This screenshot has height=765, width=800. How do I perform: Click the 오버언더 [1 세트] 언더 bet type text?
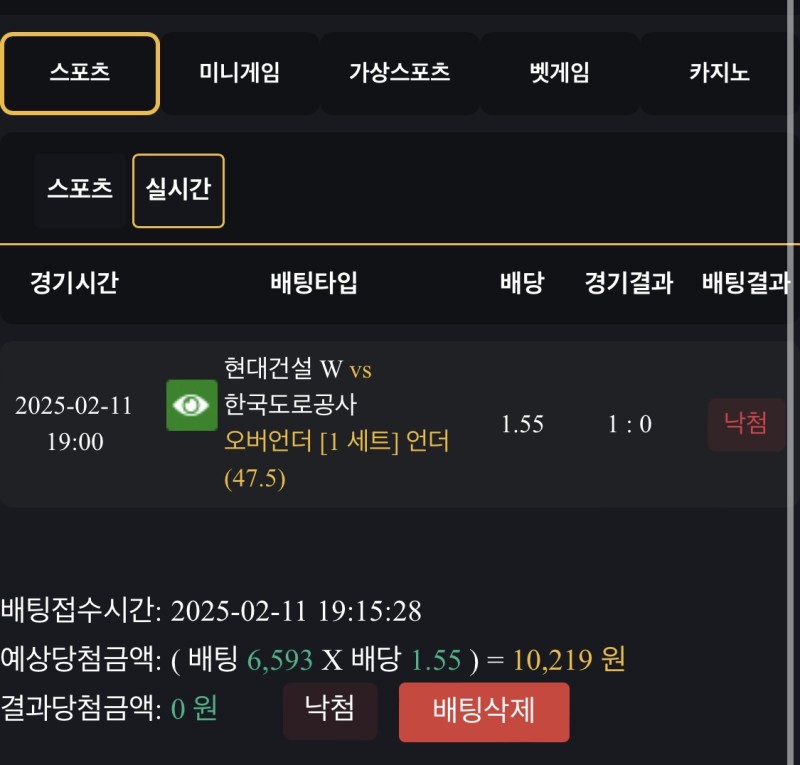click(336, 442)
